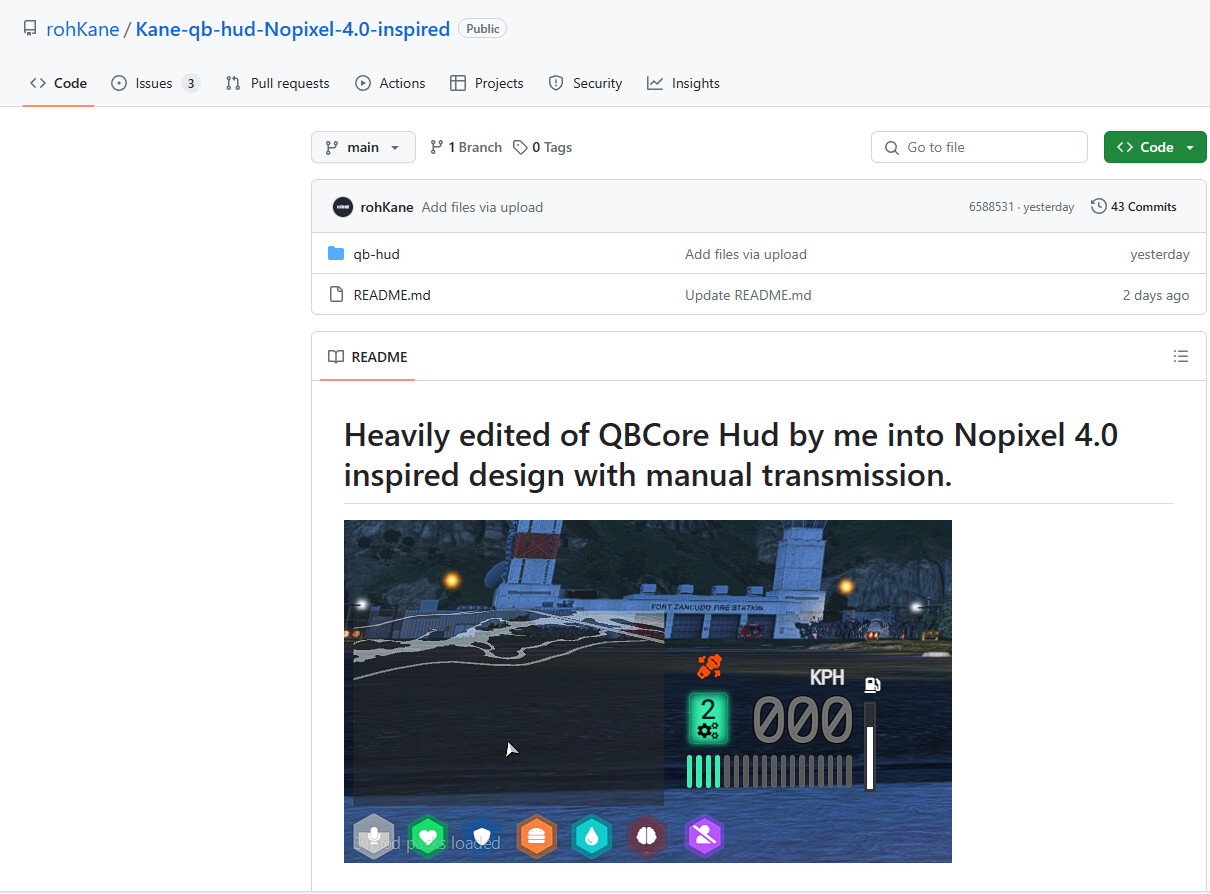Click the 2 days ago timestamp
The image size is (1210, 894).
[x=1156, y=295]
